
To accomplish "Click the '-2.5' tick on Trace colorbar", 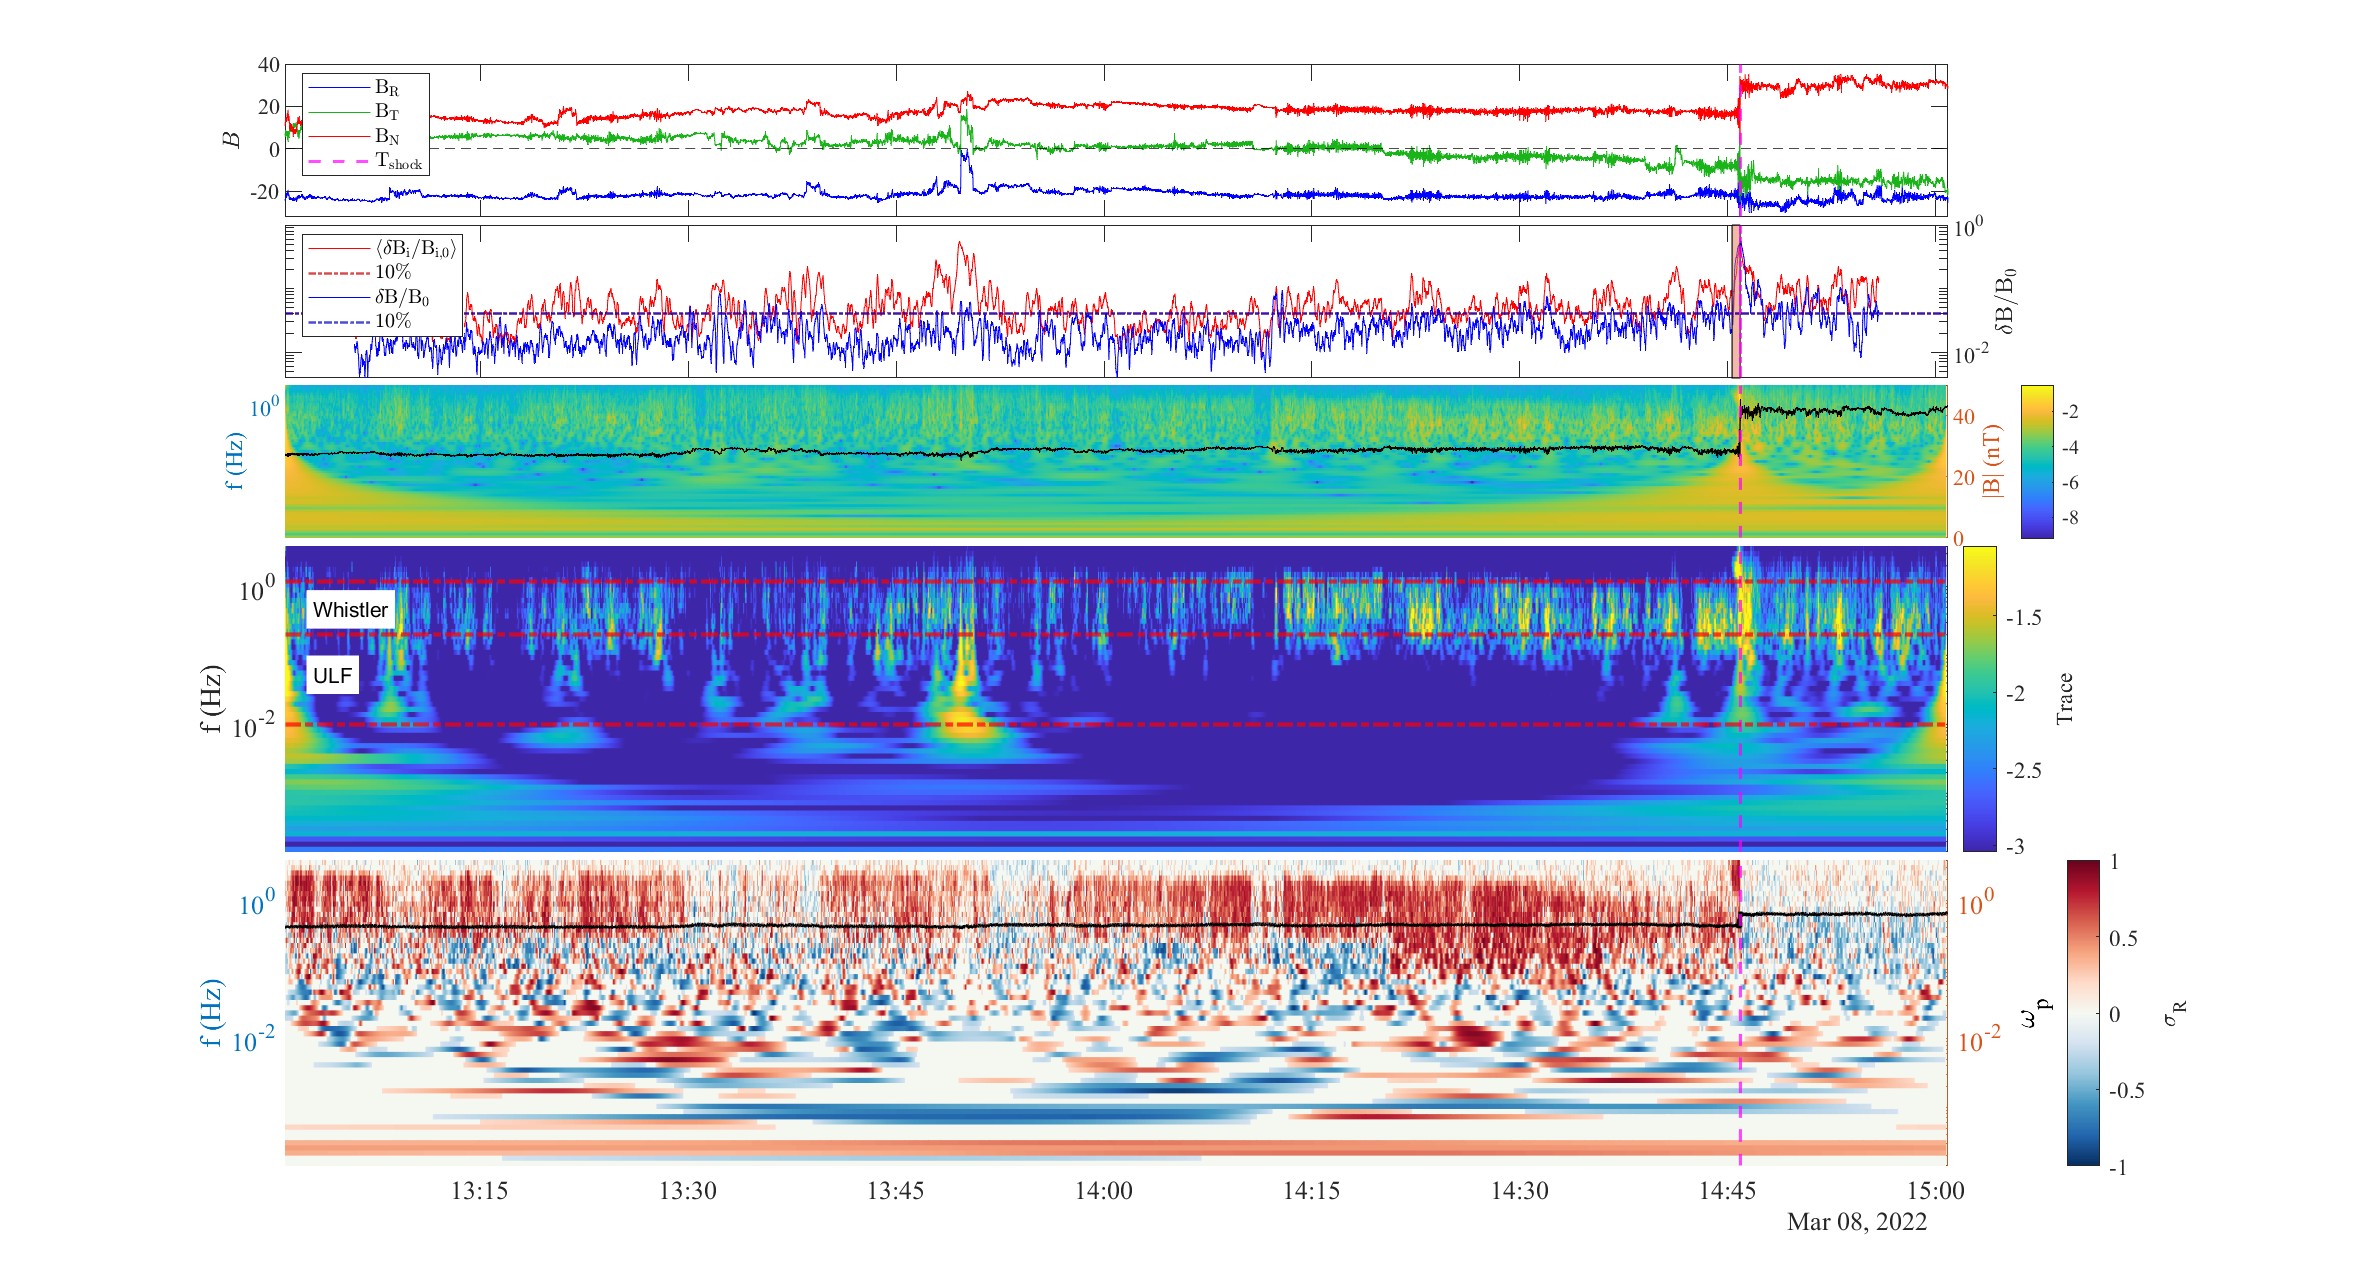I will coord(2023,771).
